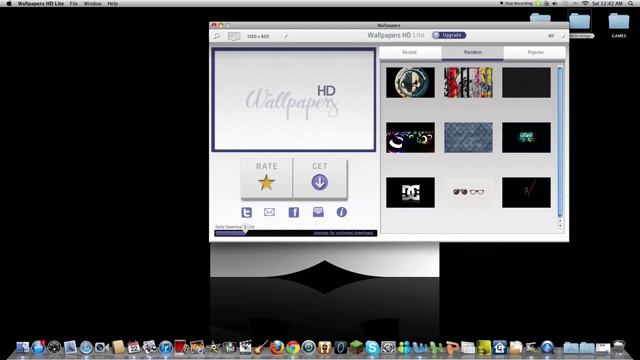The image size is (640, 360).
Task: Share via the email envelope icon
Action: 269,212
